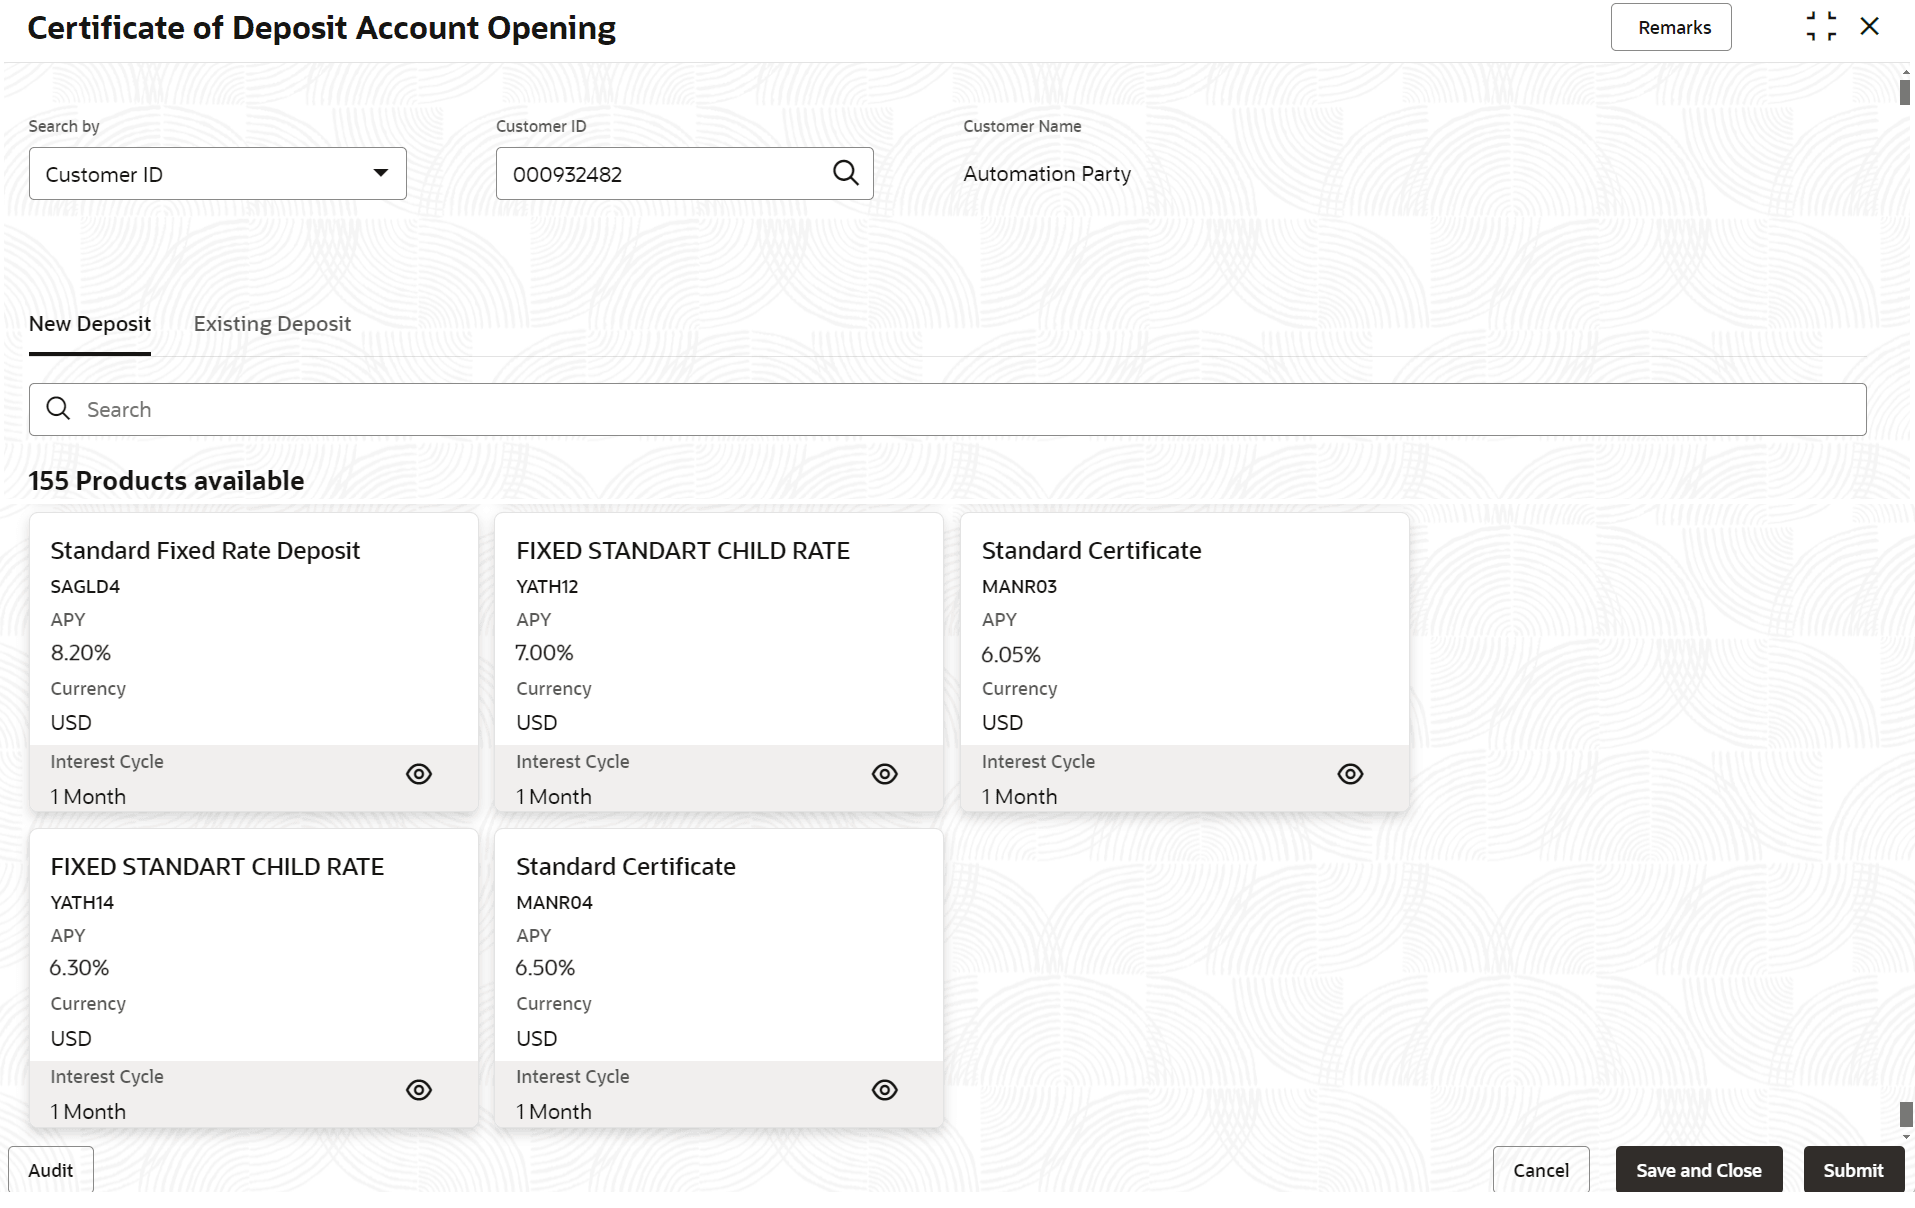
Task: Click the magnifier icon in the product search bar
Action: [59, 409]
